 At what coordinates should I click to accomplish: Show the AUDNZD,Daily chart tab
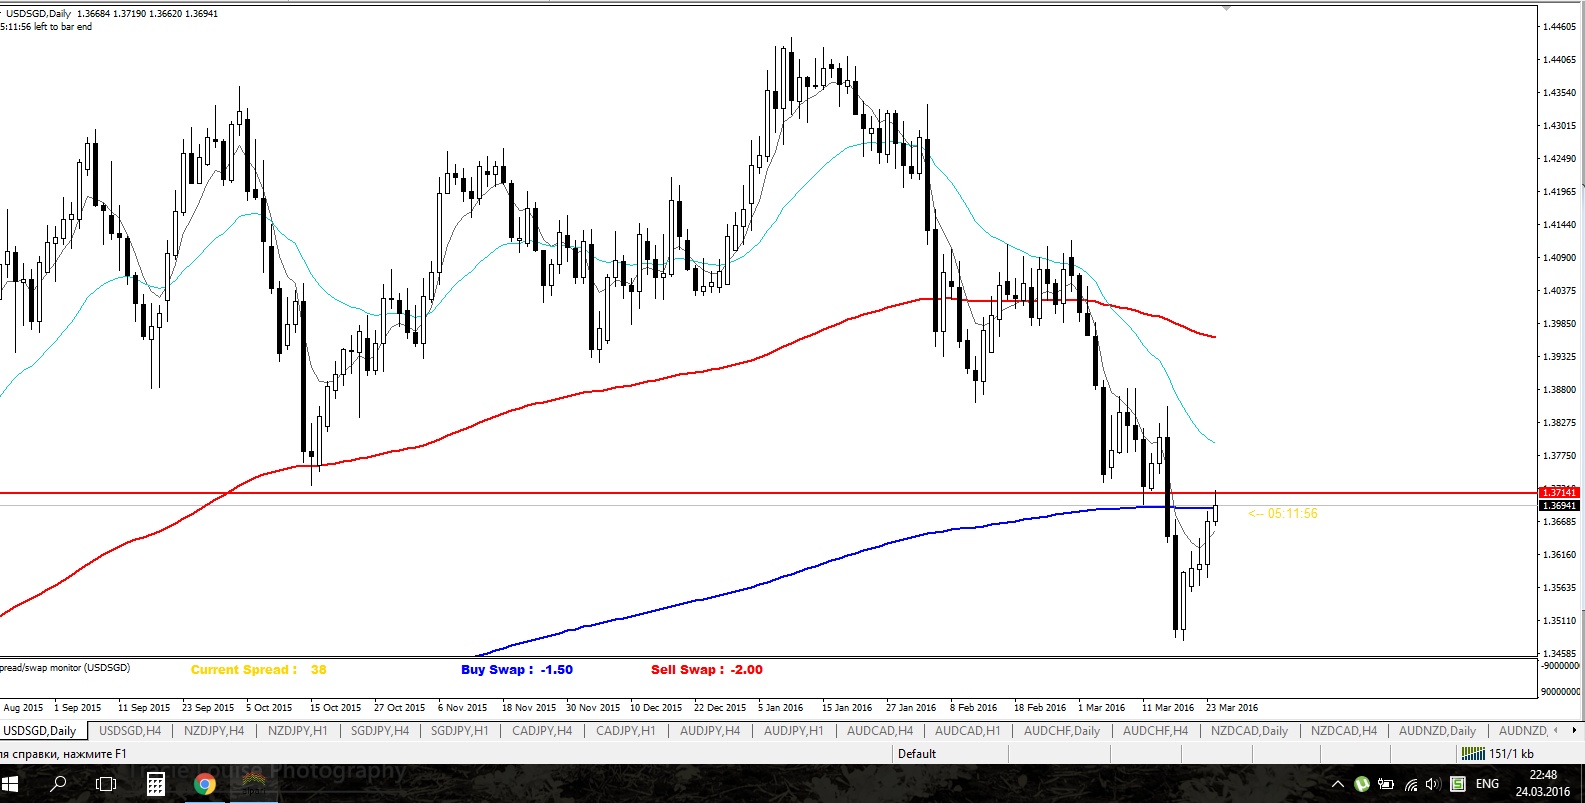[x=1438, y=731]
